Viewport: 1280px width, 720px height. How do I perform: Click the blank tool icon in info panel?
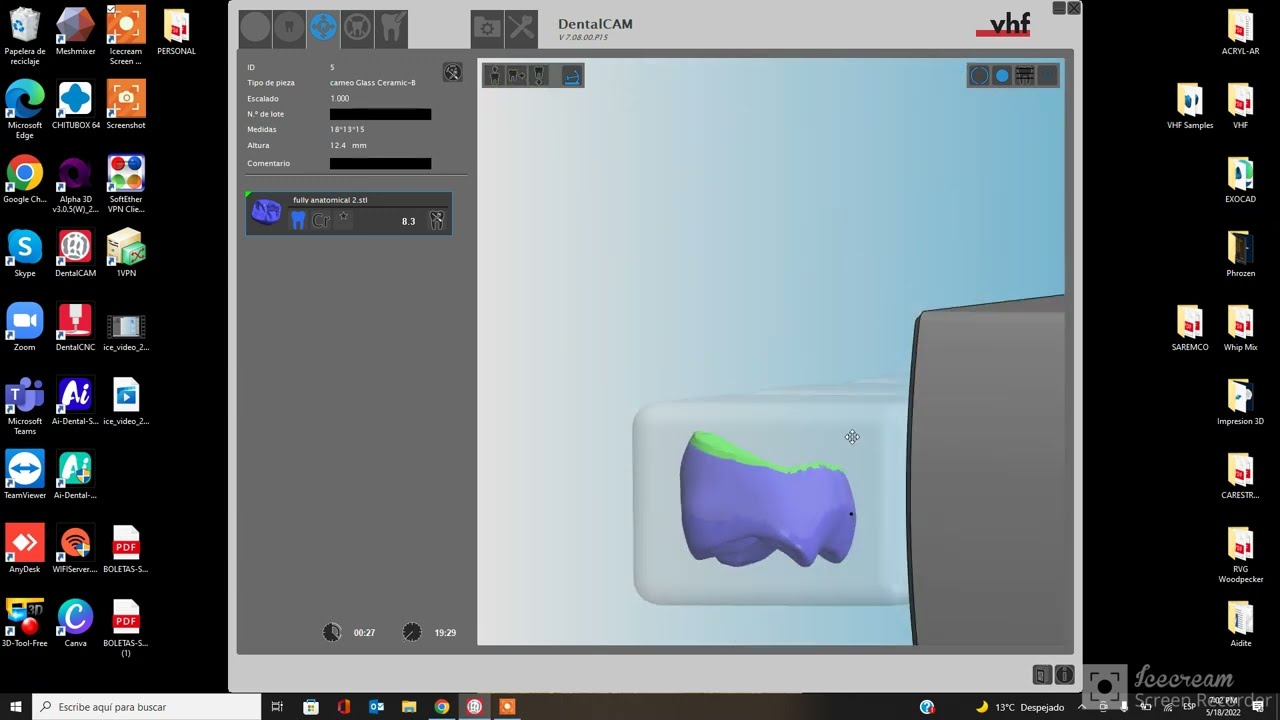point(453,72)
